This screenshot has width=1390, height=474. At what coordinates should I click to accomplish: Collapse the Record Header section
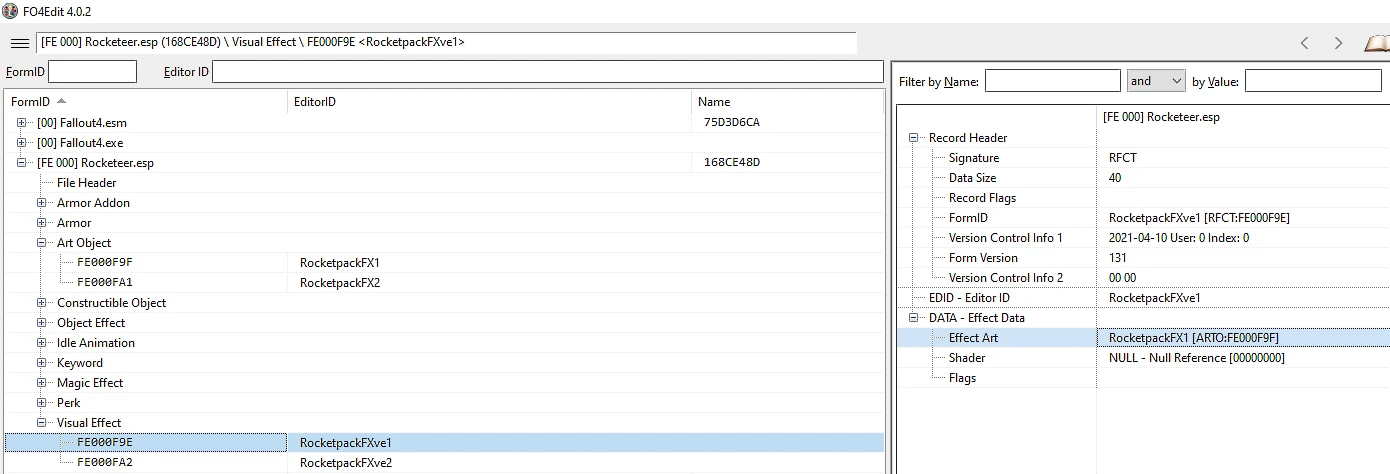pos(914,138)
